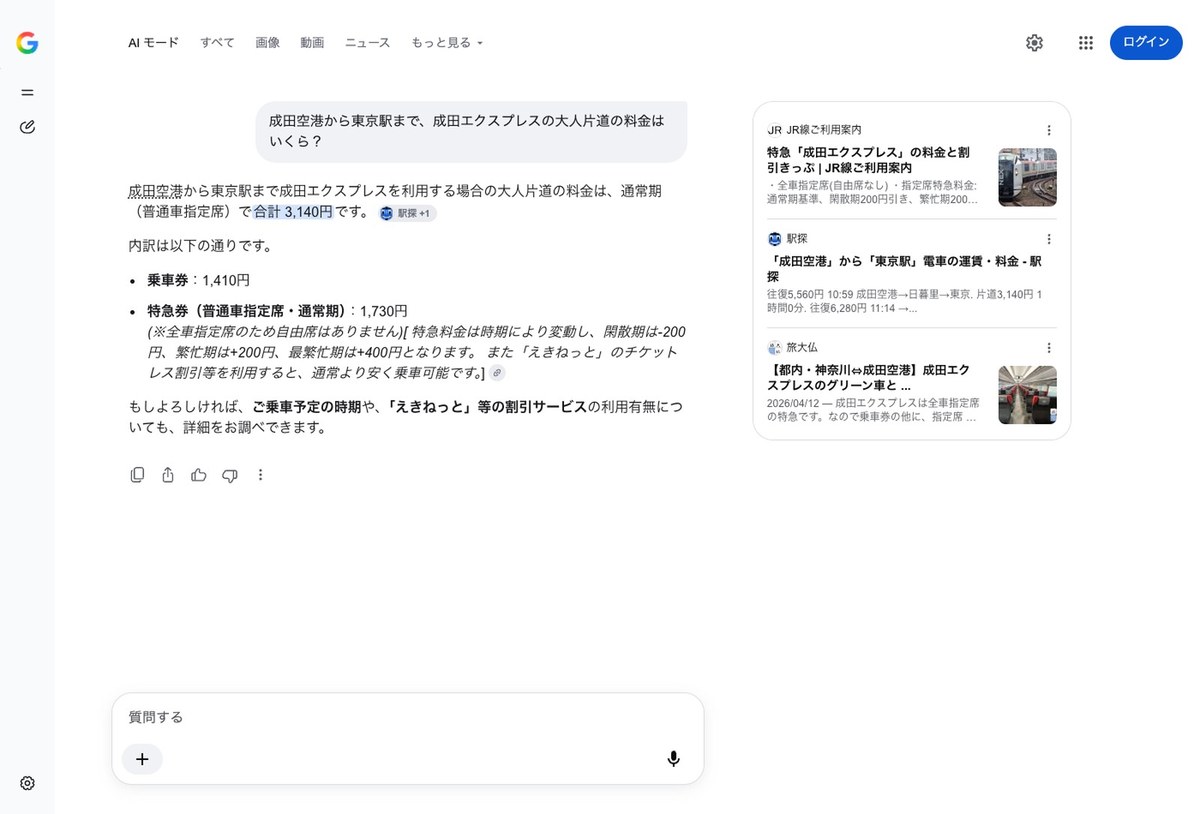
Task: Expand the もっと見る dropdown
Action: point(446,43)
